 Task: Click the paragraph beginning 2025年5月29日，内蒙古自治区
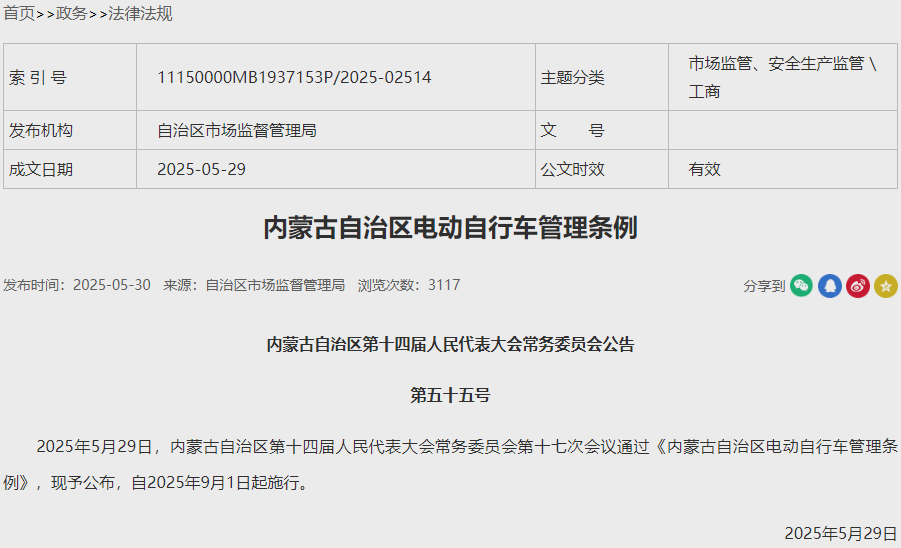coord(450,465)
